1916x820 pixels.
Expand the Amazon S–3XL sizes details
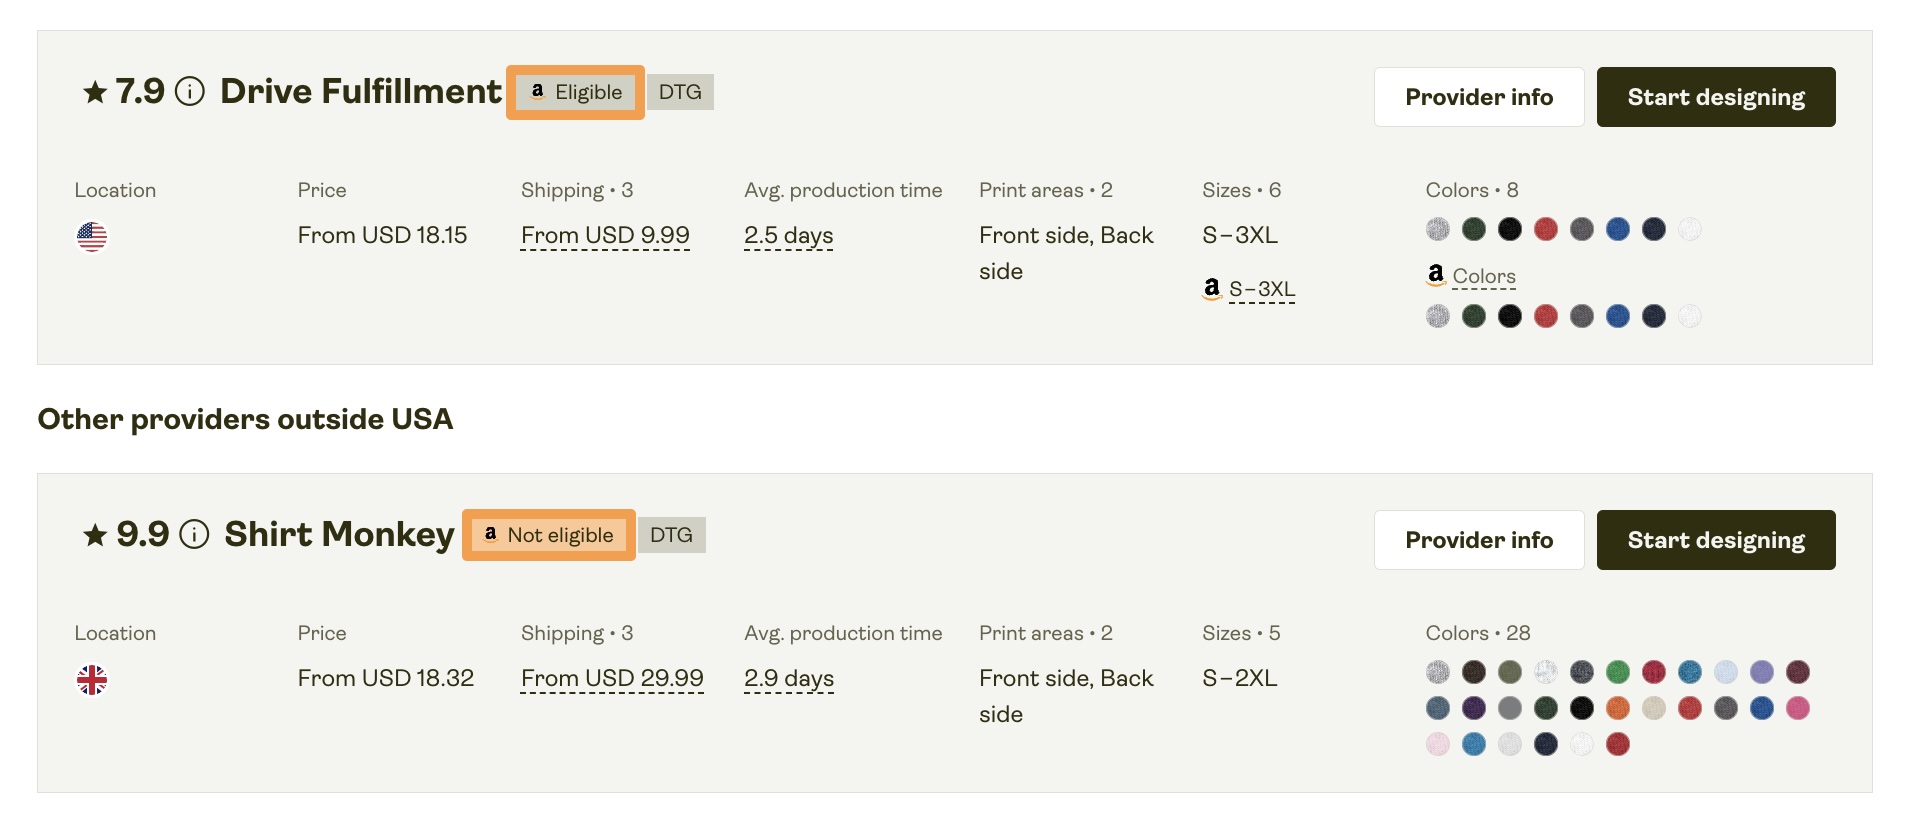click(x=1261, y=289)
